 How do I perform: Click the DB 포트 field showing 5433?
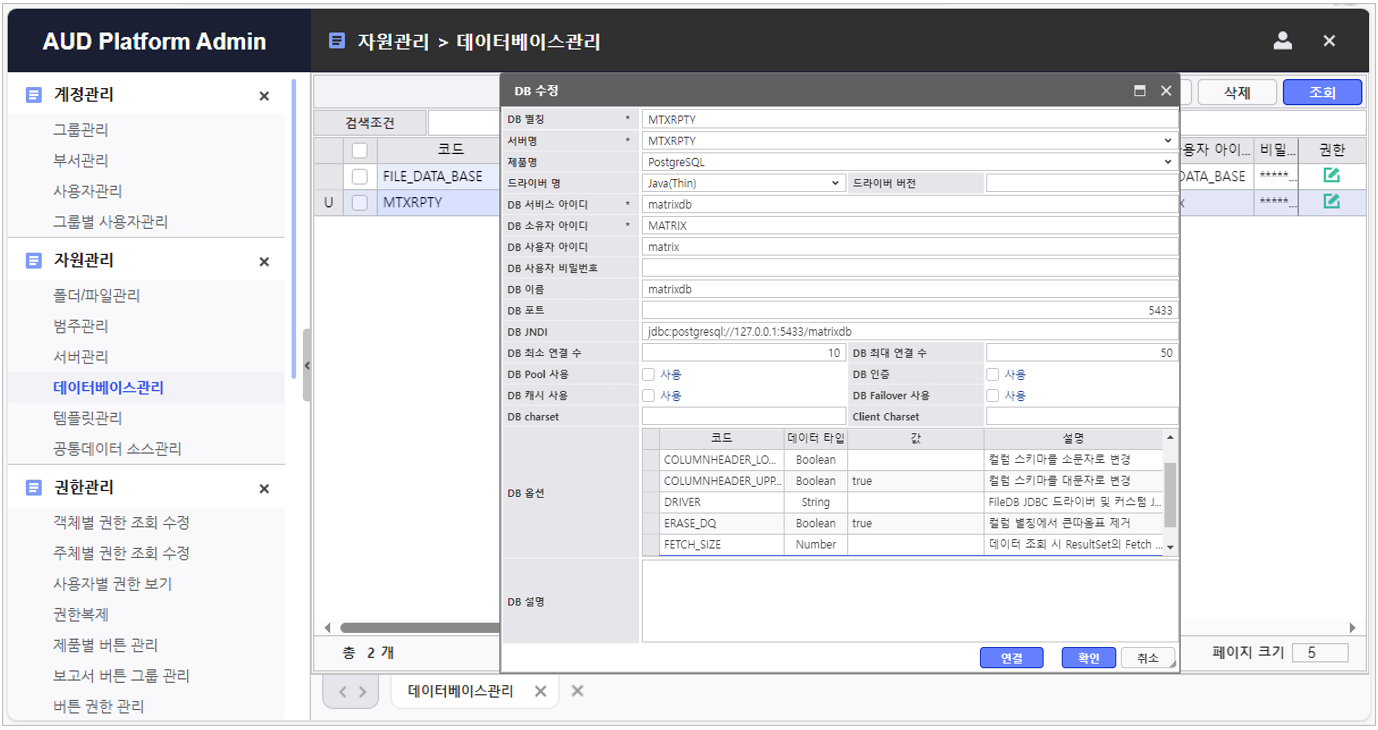pyautogui.click(x=910, y=310)
